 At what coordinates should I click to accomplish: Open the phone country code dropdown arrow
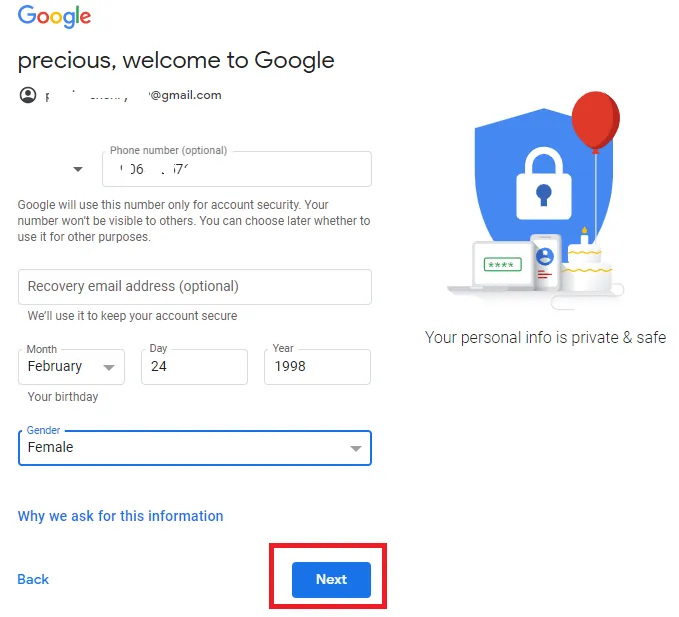[78, 169]
